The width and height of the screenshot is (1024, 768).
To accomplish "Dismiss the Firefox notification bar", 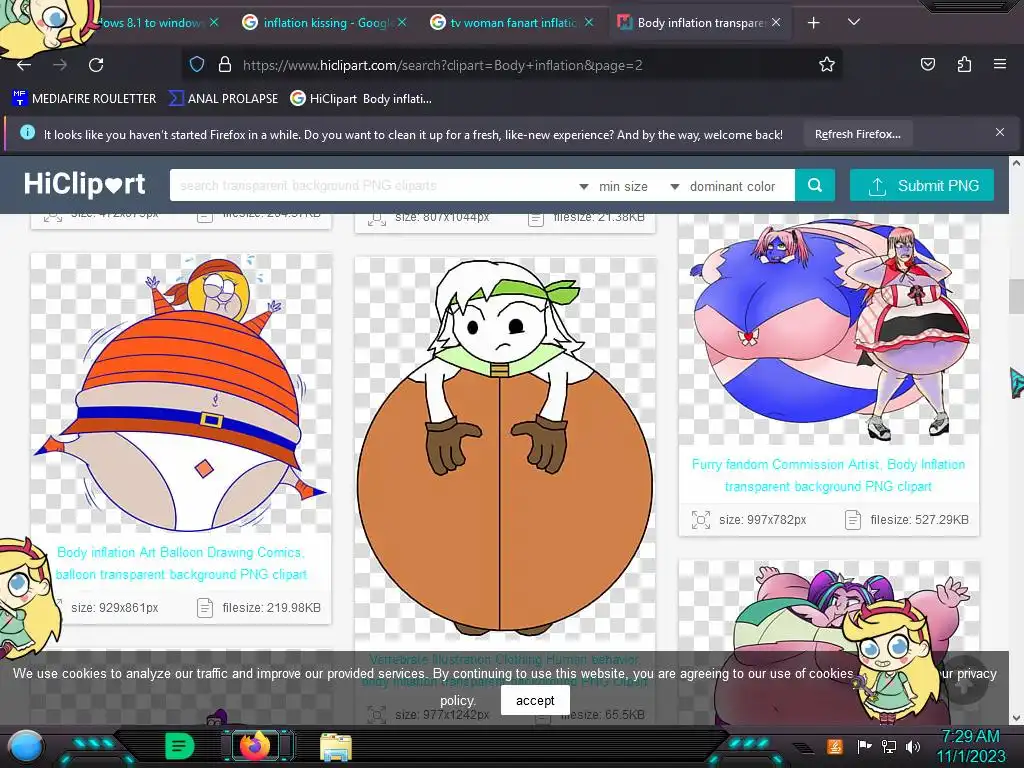I will (1000, 133).
